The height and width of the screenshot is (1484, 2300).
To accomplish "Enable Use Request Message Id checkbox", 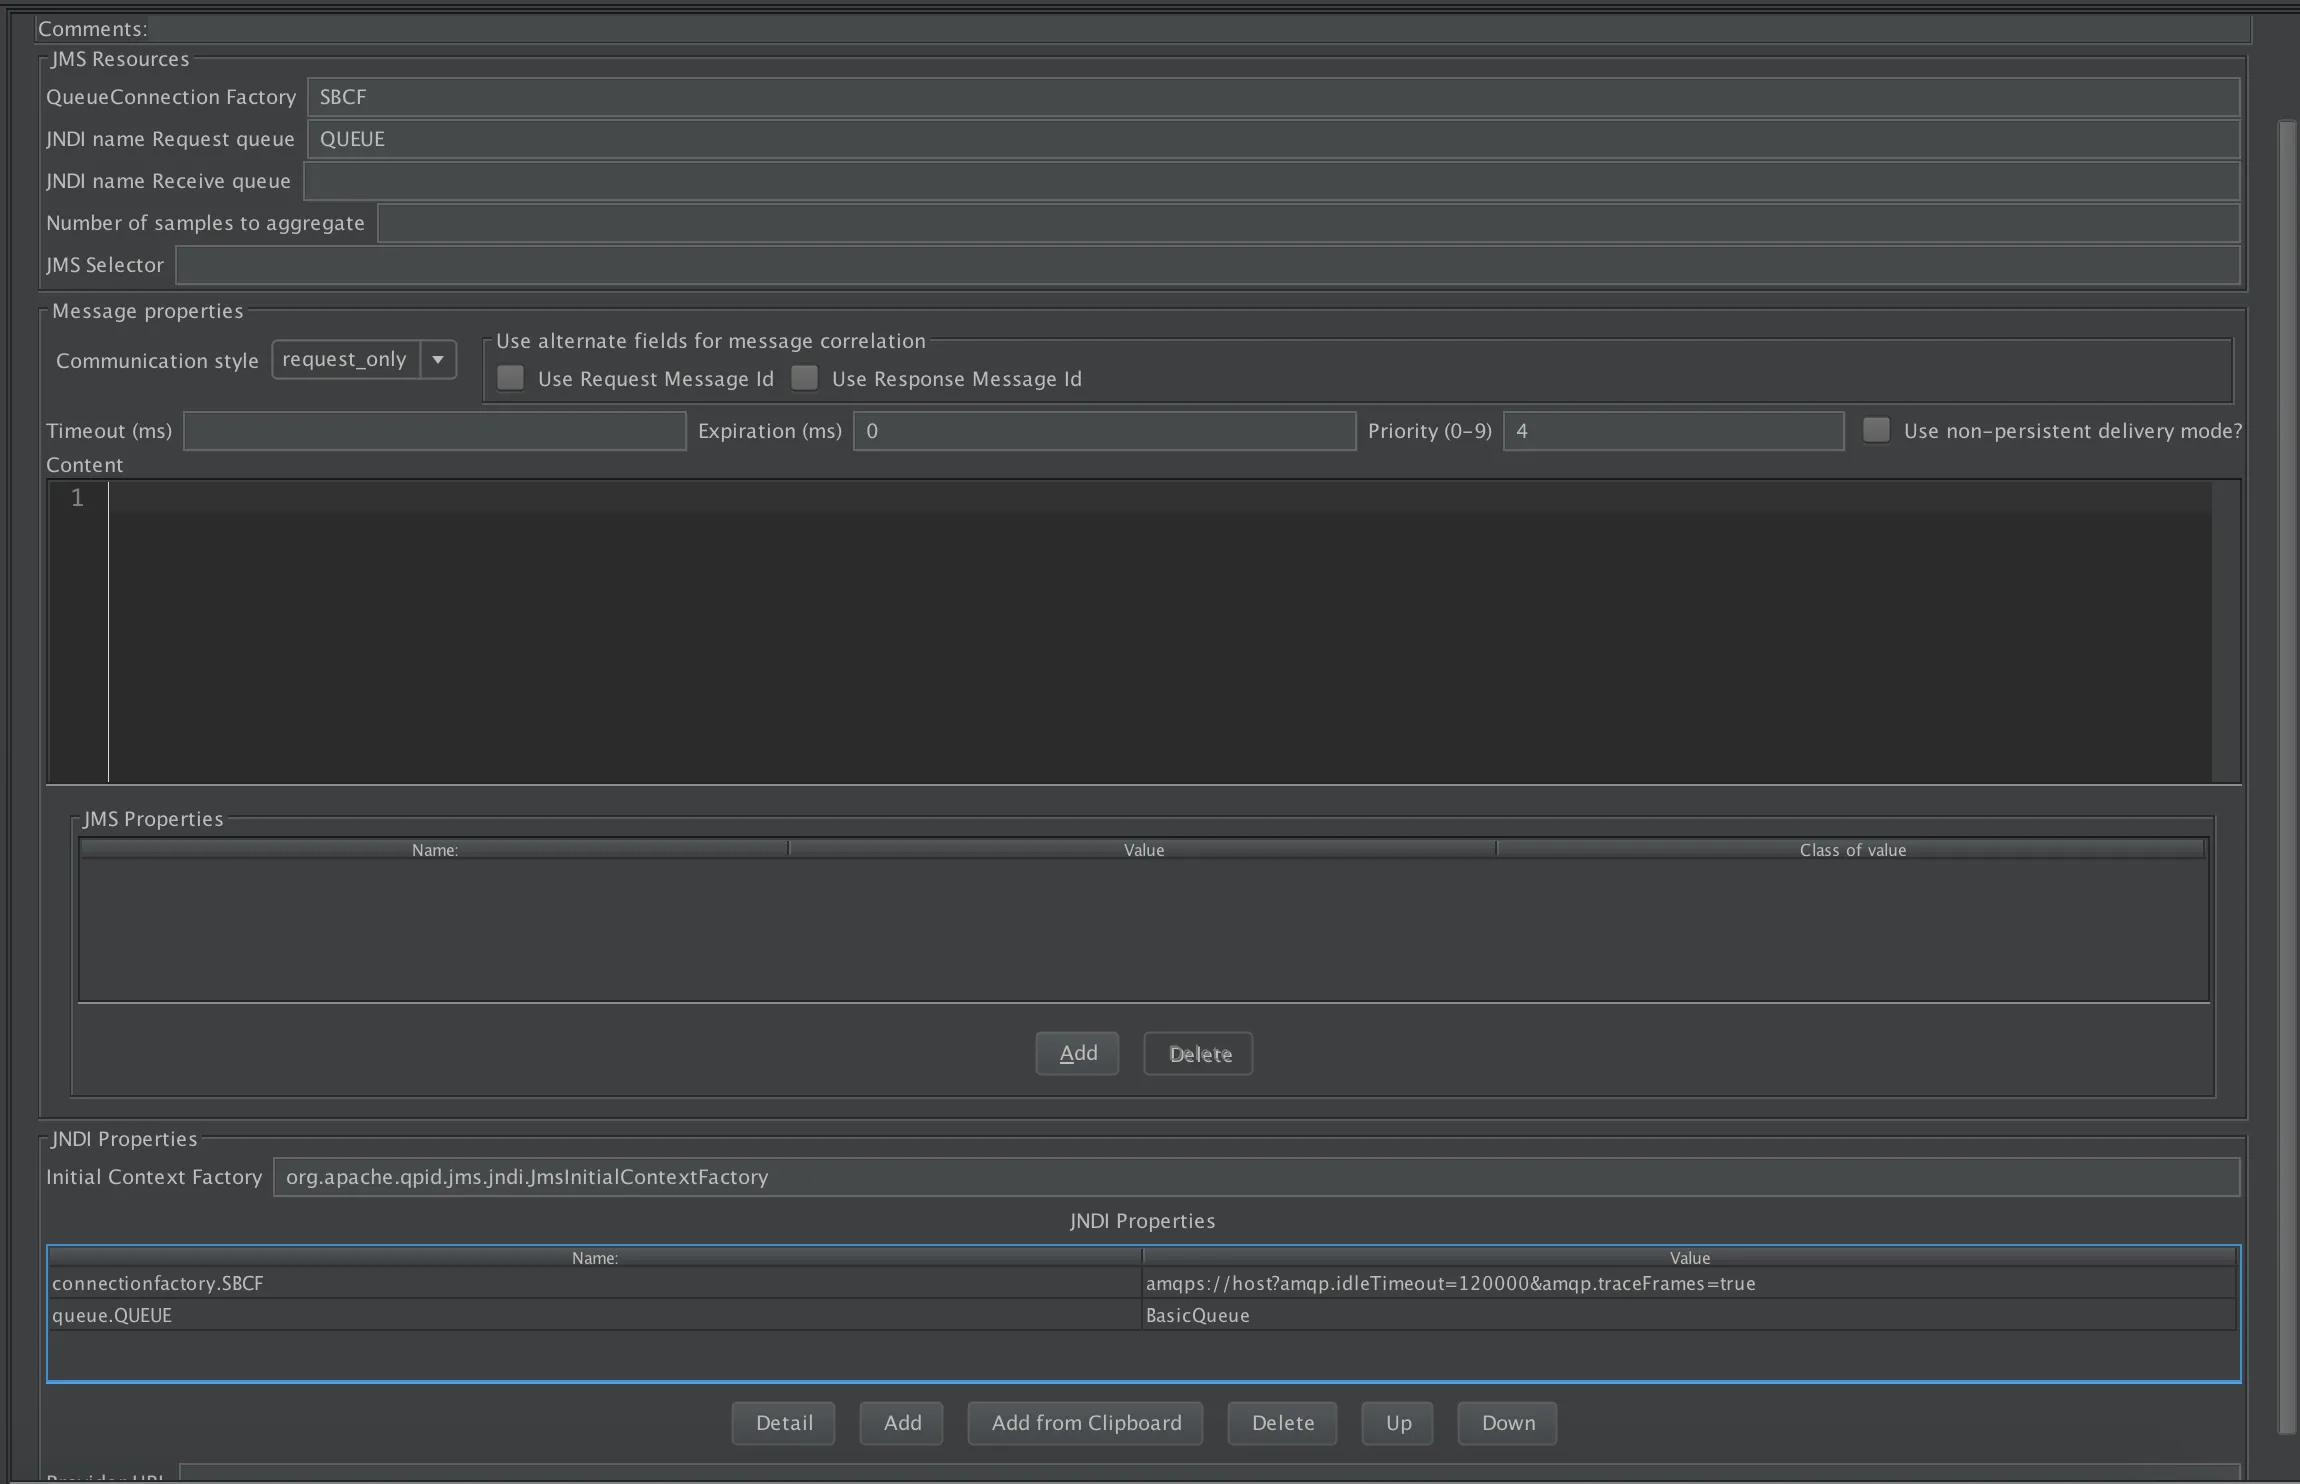I will pos(511,378).
